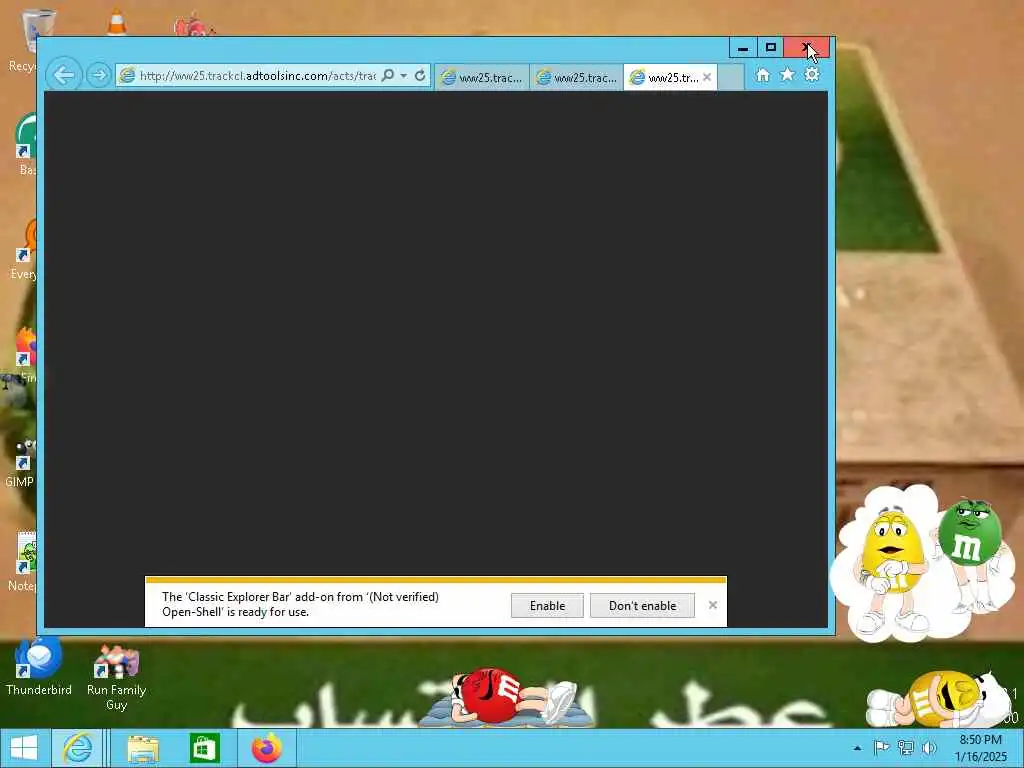Enable the Classic Explorer Bar add-on
Image resolution: width=1024 pixels, height=768 pixels.
click(x=547, y=605)
